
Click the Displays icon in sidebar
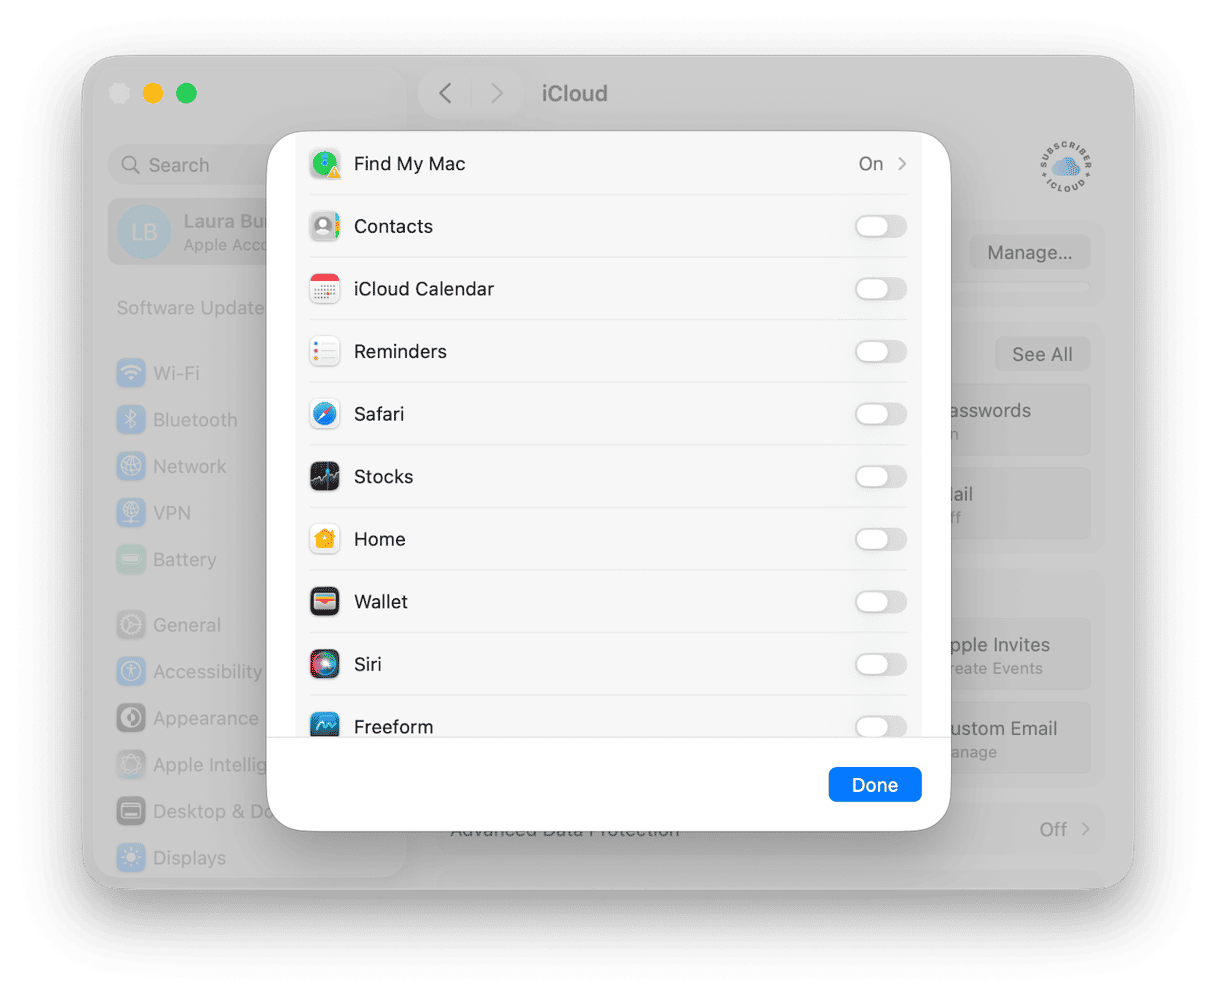(x=131, y=858)
